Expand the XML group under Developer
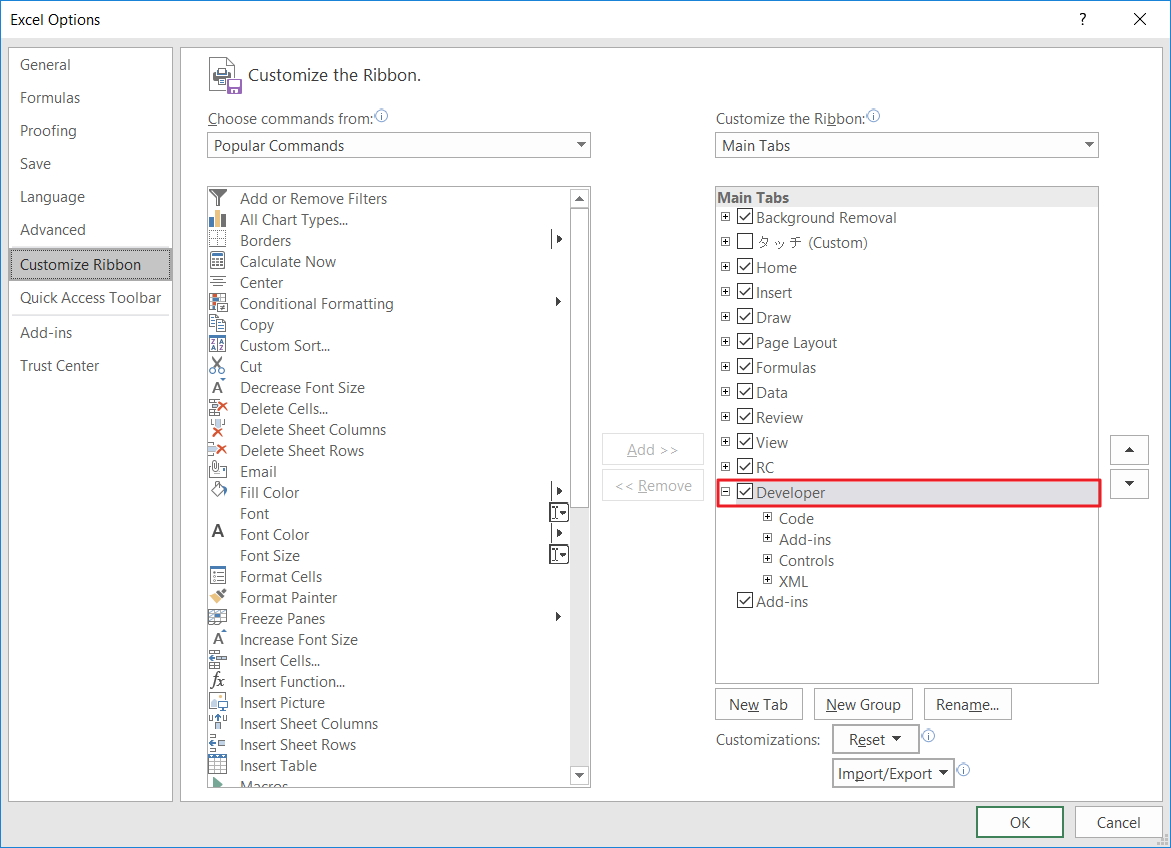Viewport: 1171px width, 848px height. [767, 580]
